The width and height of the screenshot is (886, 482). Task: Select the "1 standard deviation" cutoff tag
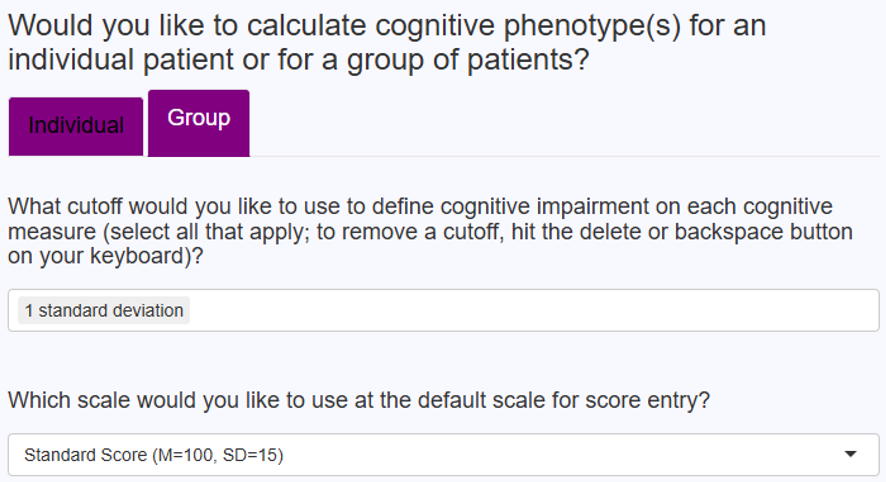(104, 311)
